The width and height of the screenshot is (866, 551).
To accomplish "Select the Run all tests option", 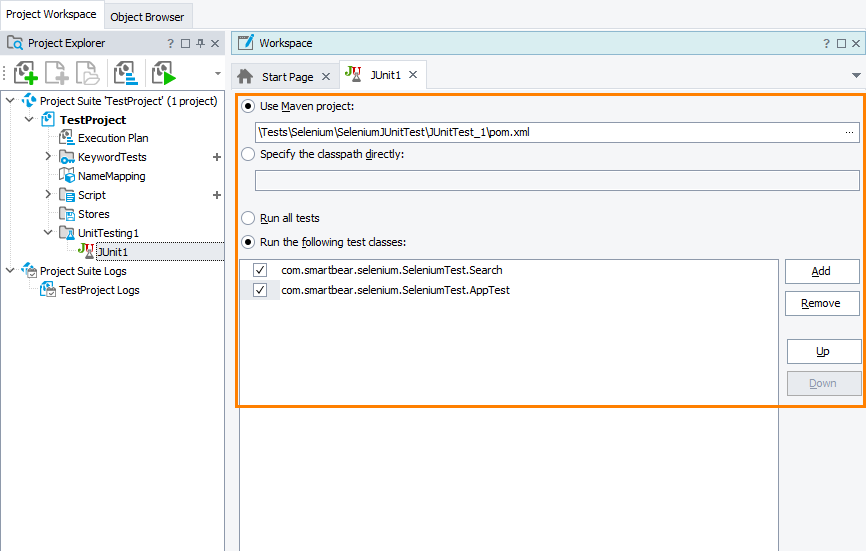I will point(247,218).
